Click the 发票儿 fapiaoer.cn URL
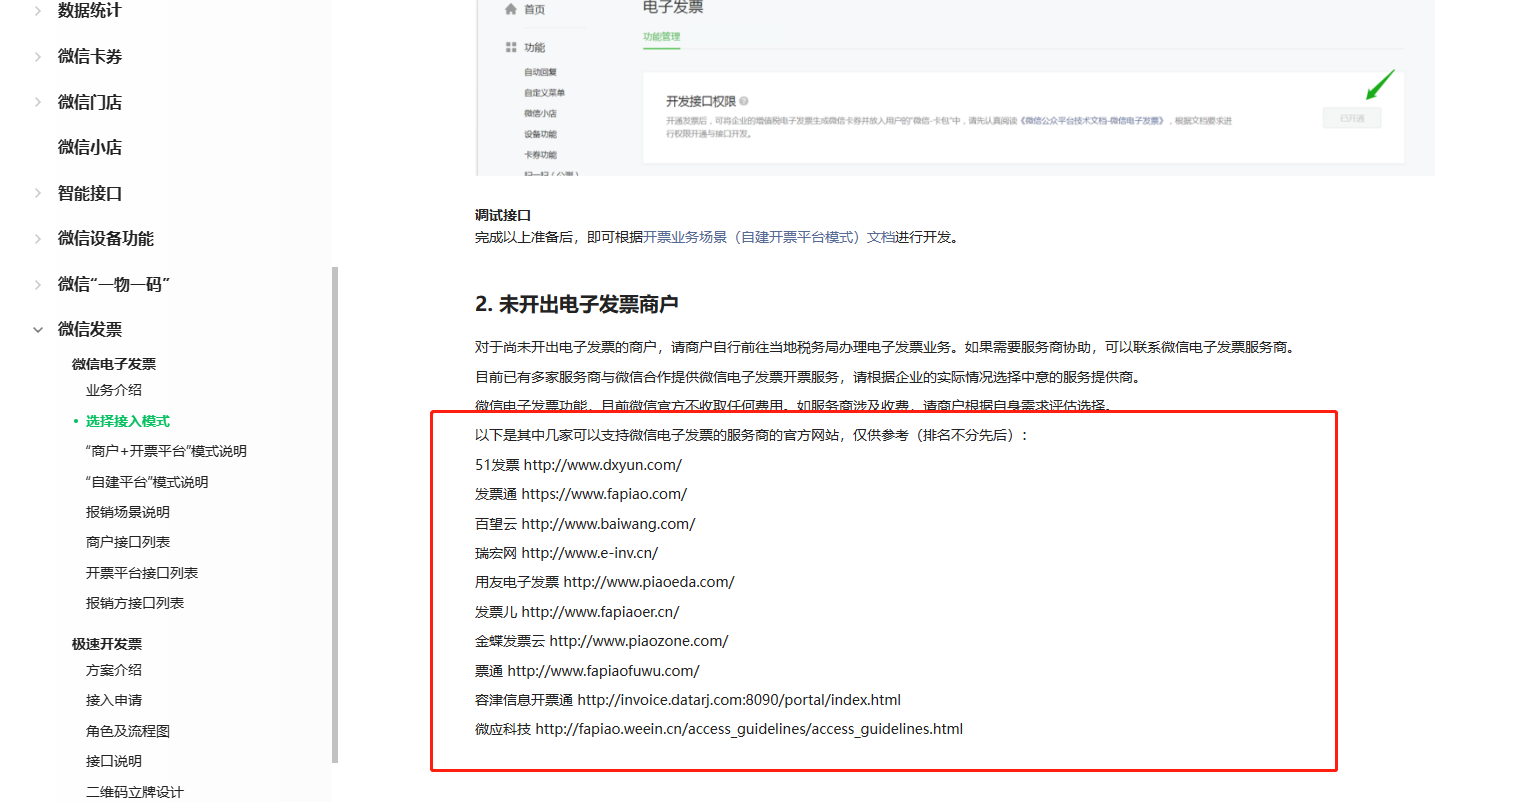 tap(600, 612)
